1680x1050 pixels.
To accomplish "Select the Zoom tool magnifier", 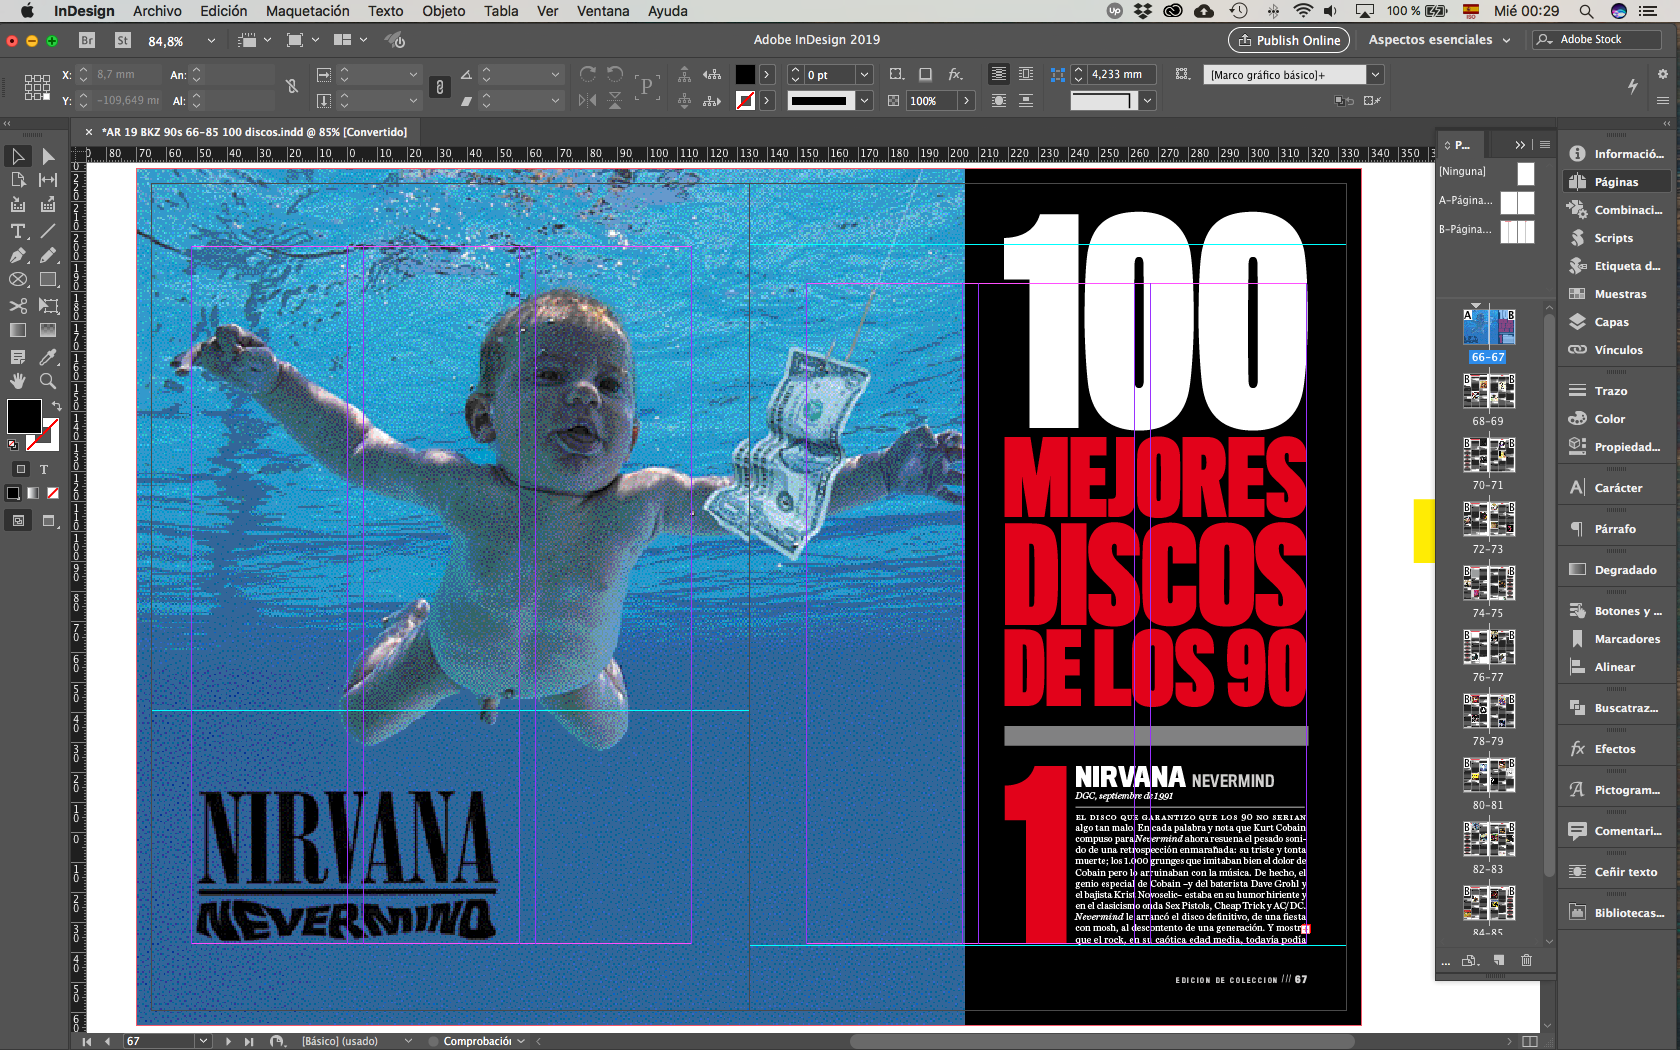I will tap(48, 381).
